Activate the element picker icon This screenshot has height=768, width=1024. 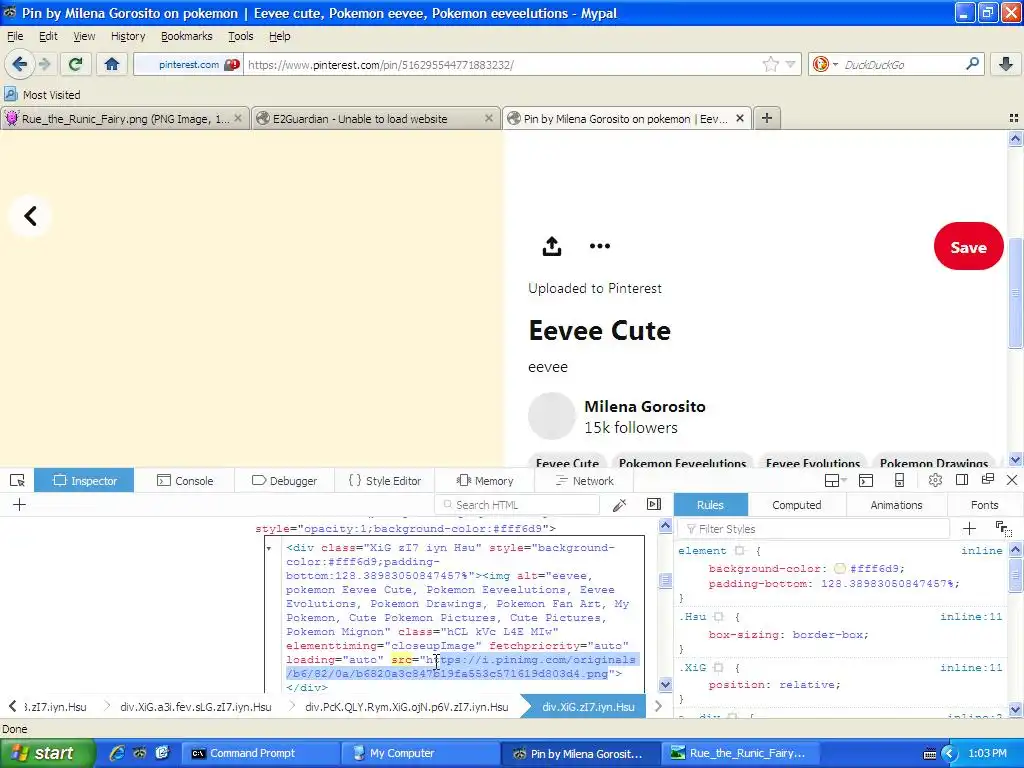coord(18,481)
